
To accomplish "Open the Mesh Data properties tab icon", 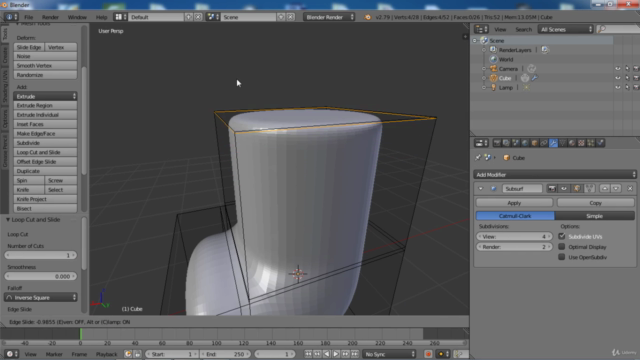I will (562, 143).
